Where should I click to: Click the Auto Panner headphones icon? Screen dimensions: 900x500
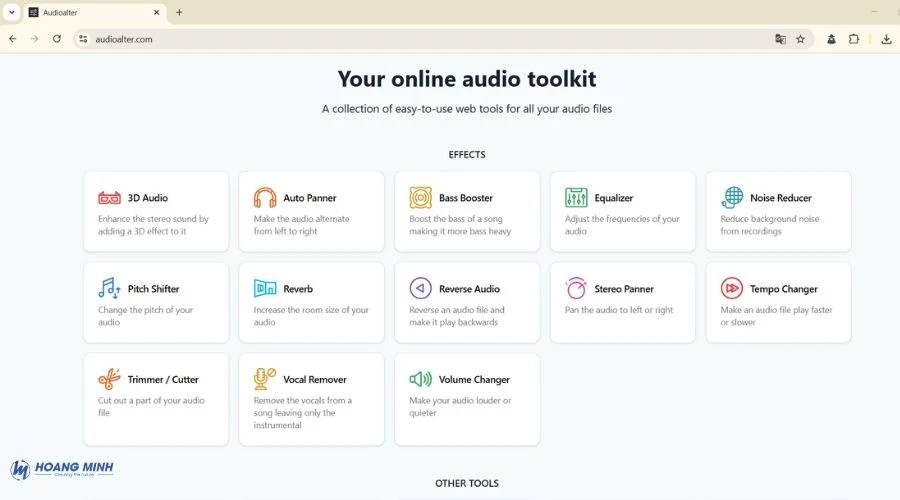point(265,197)
